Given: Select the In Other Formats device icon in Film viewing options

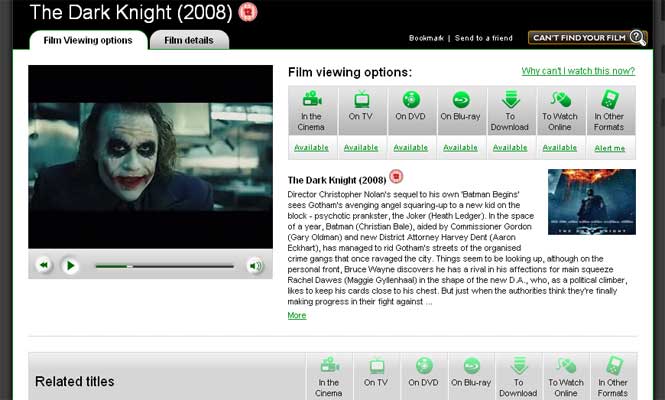Looking at the screenshot, I should pos(609,100).
